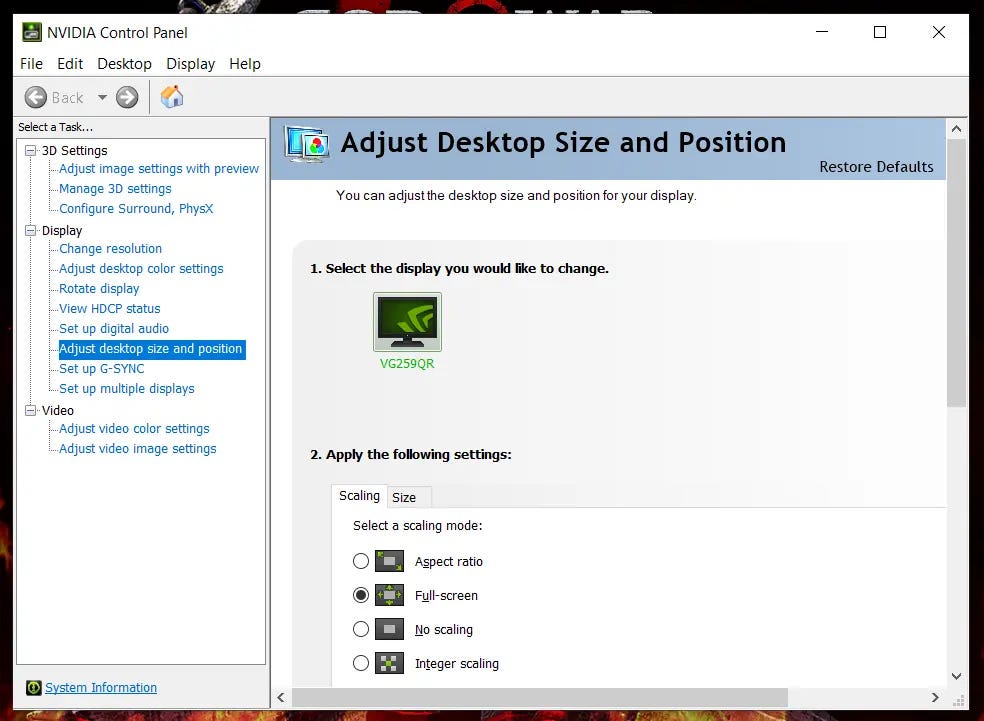The width and height of the screenshot is (984, 721).
Task: Click the VG259QR display name label
Action: (x=407, y=364)
